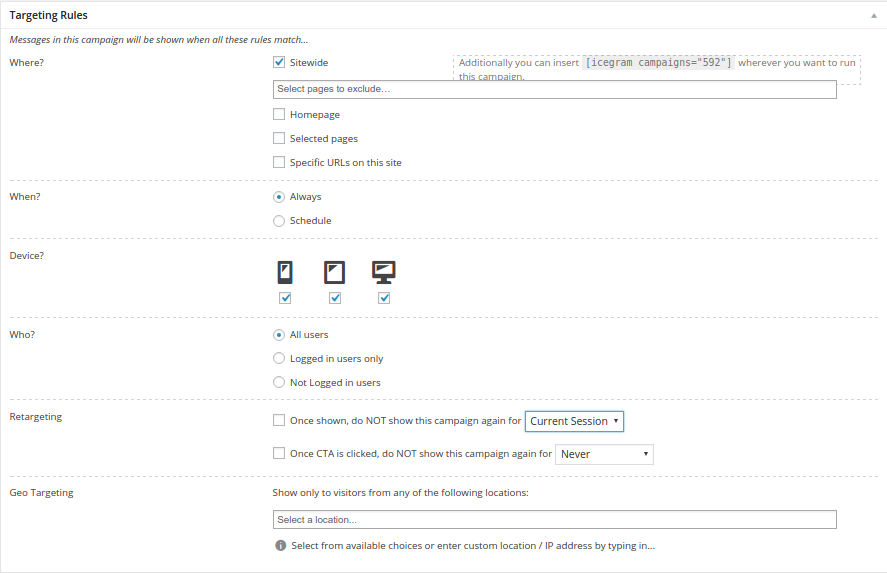Screen dimensions: 887x573
Task: Select the Always radio button
Action: (x=279, y=197)
